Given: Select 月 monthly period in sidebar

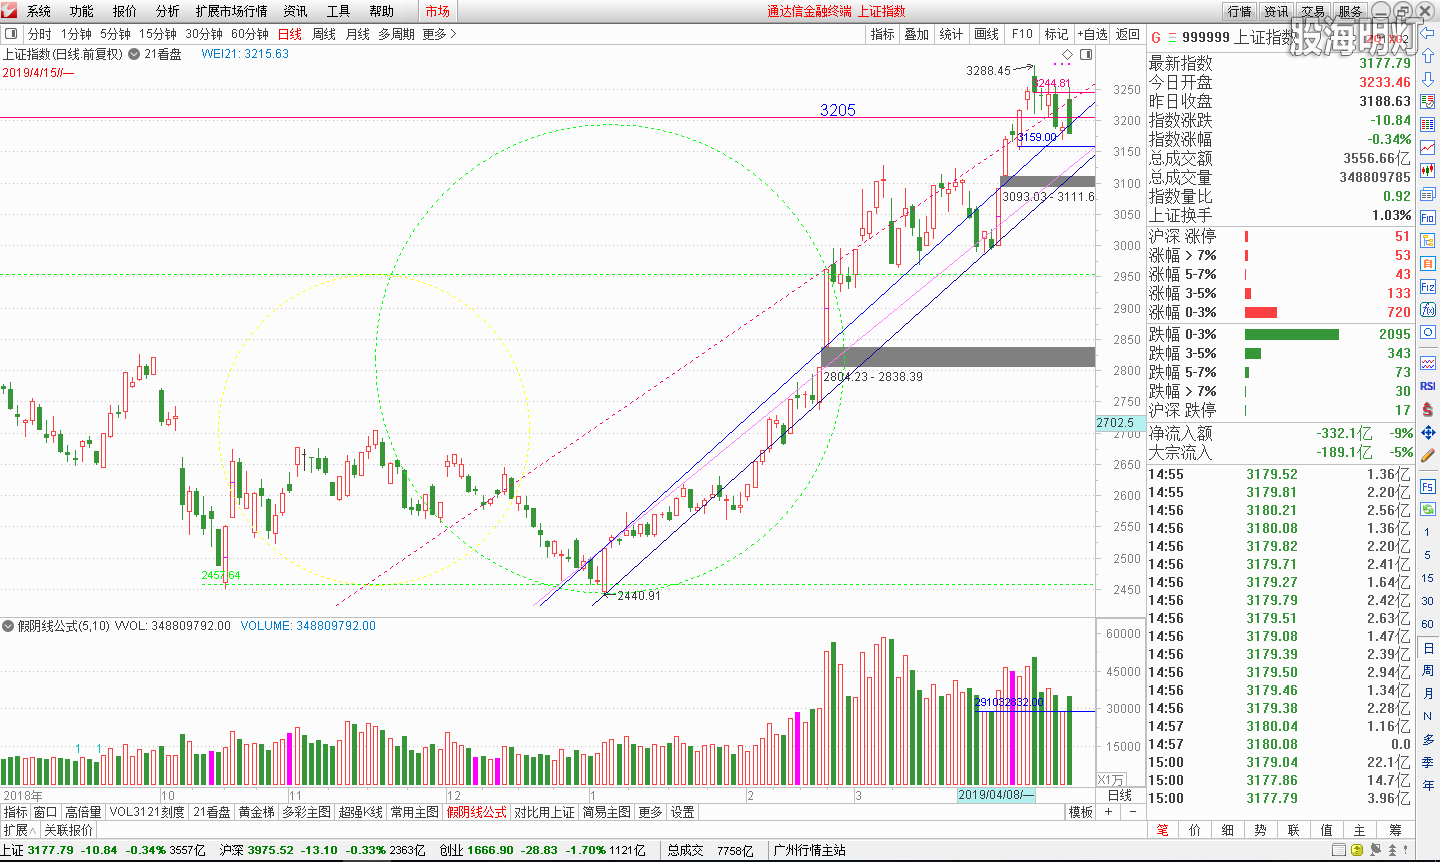Looking at the screenshot, I should [x=1428, y=694].
